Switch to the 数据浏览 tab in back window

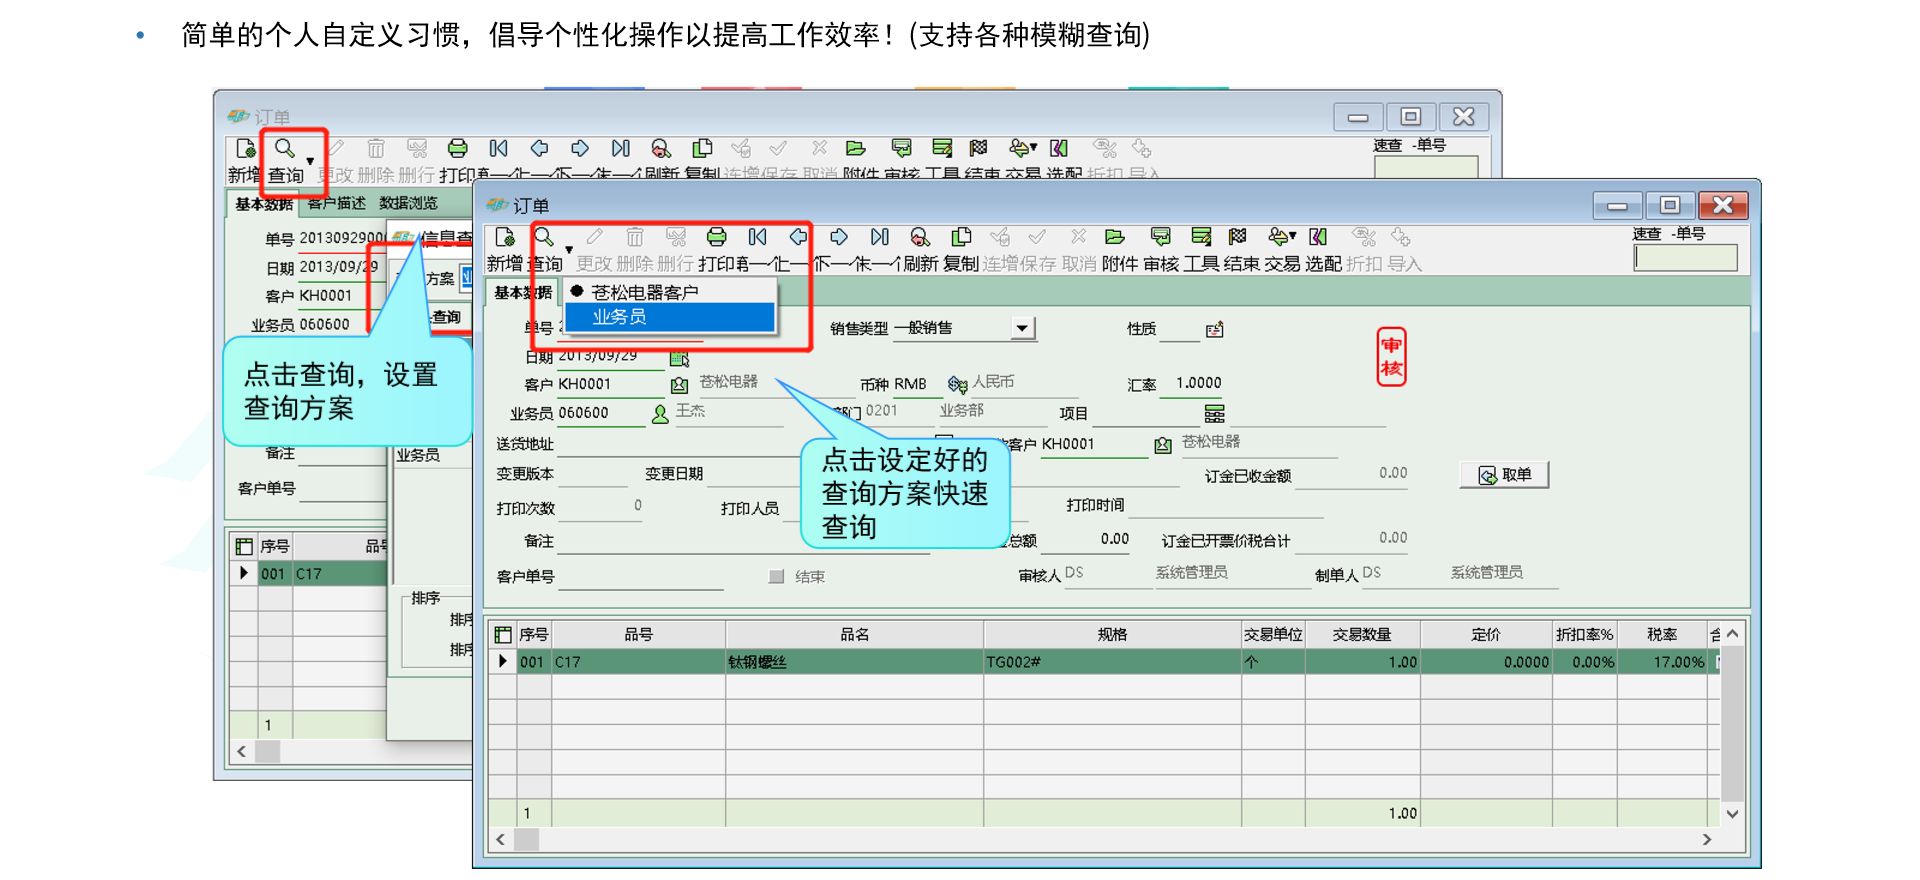coord(408,204)
